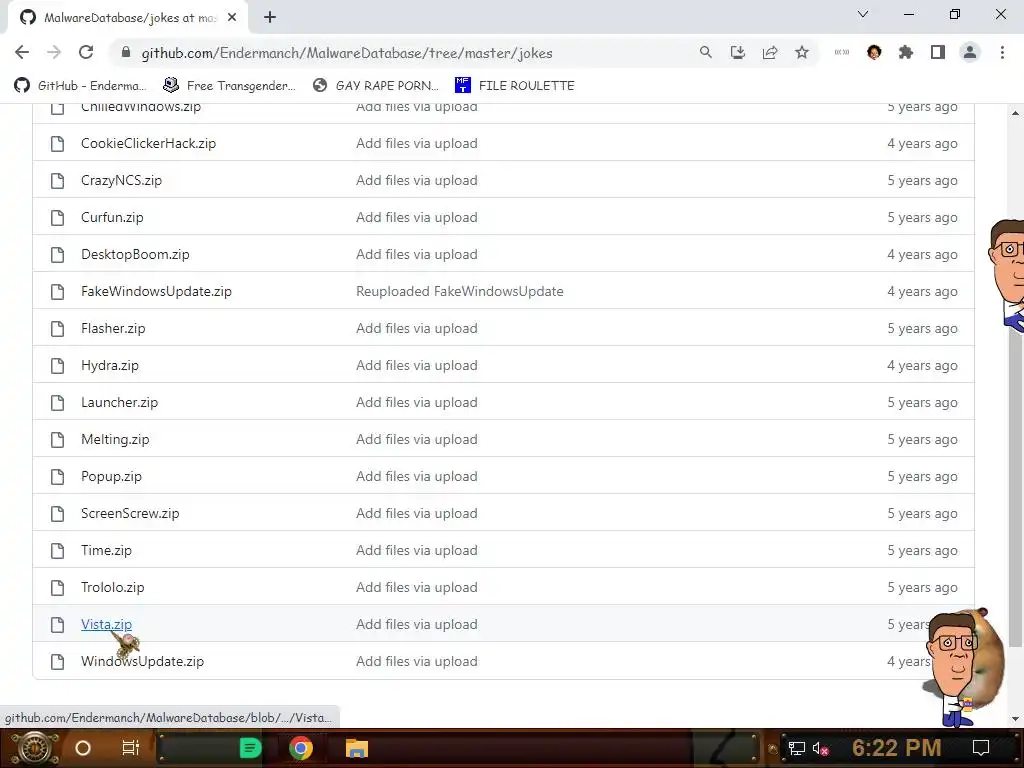Open File Explorer from the taskbar

point(357,748)
